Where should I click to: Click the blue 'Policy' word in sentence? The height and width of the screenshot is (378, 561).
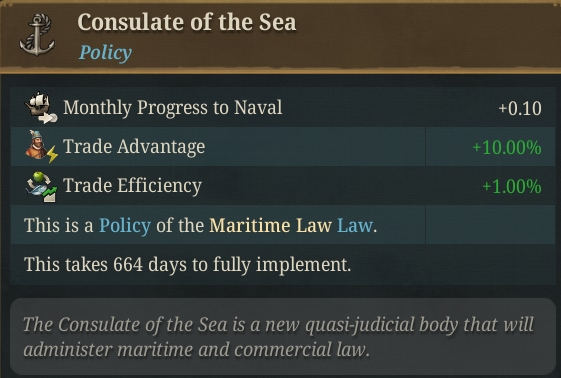[125, 226]
